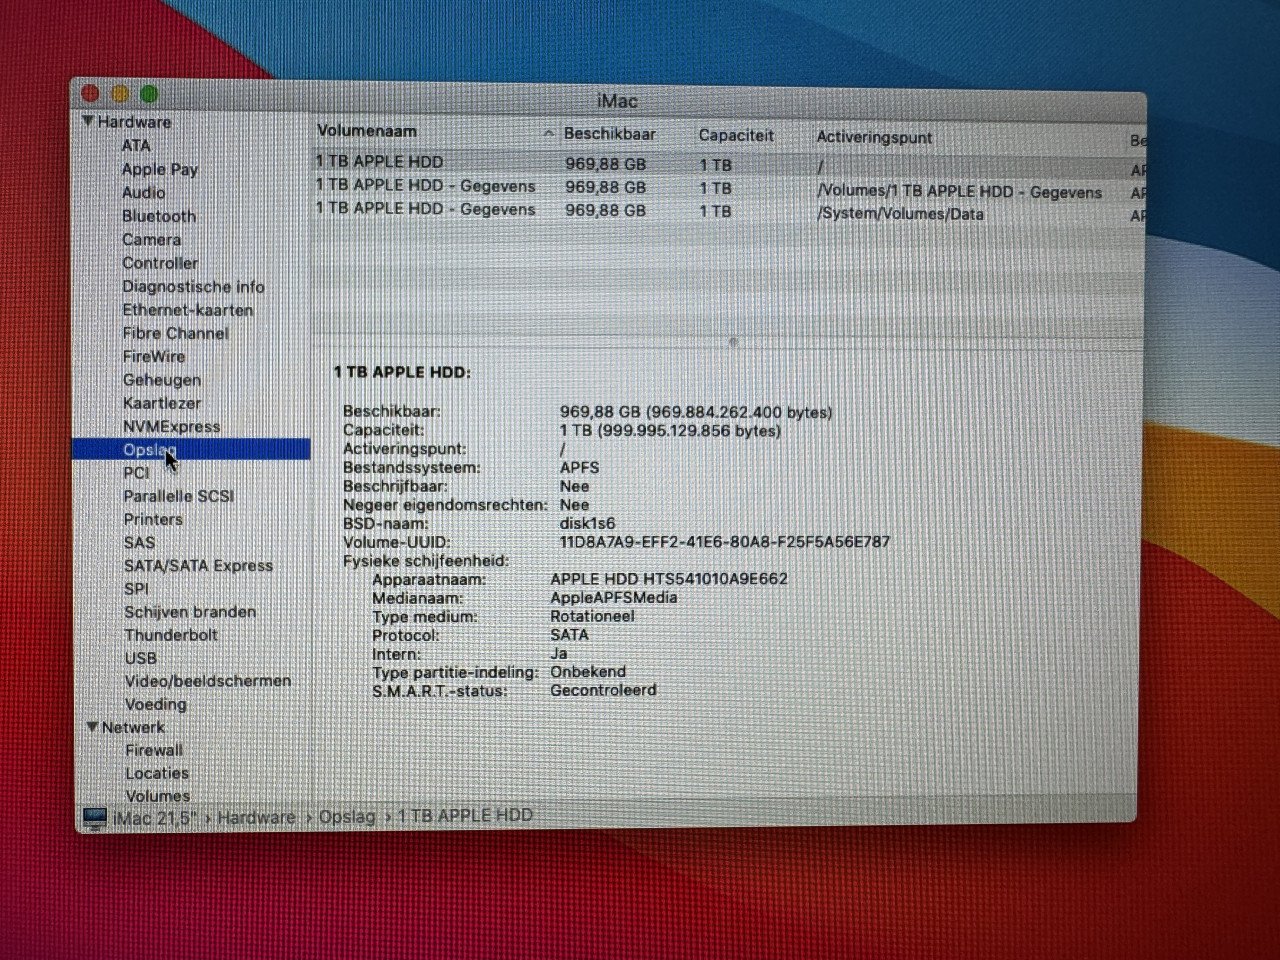Screen dimensions: 1280x960
Task: Collapse the Hardware section triangle
Action: click(x=88, y=122)
